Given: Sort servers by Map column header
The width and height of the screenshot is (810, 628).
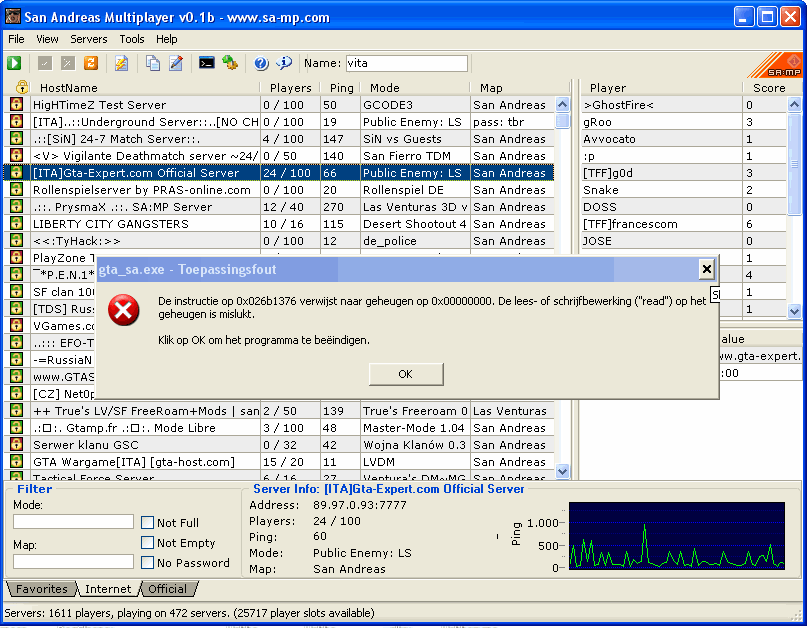Looking at the screenshot, I should tap(520, 88).
